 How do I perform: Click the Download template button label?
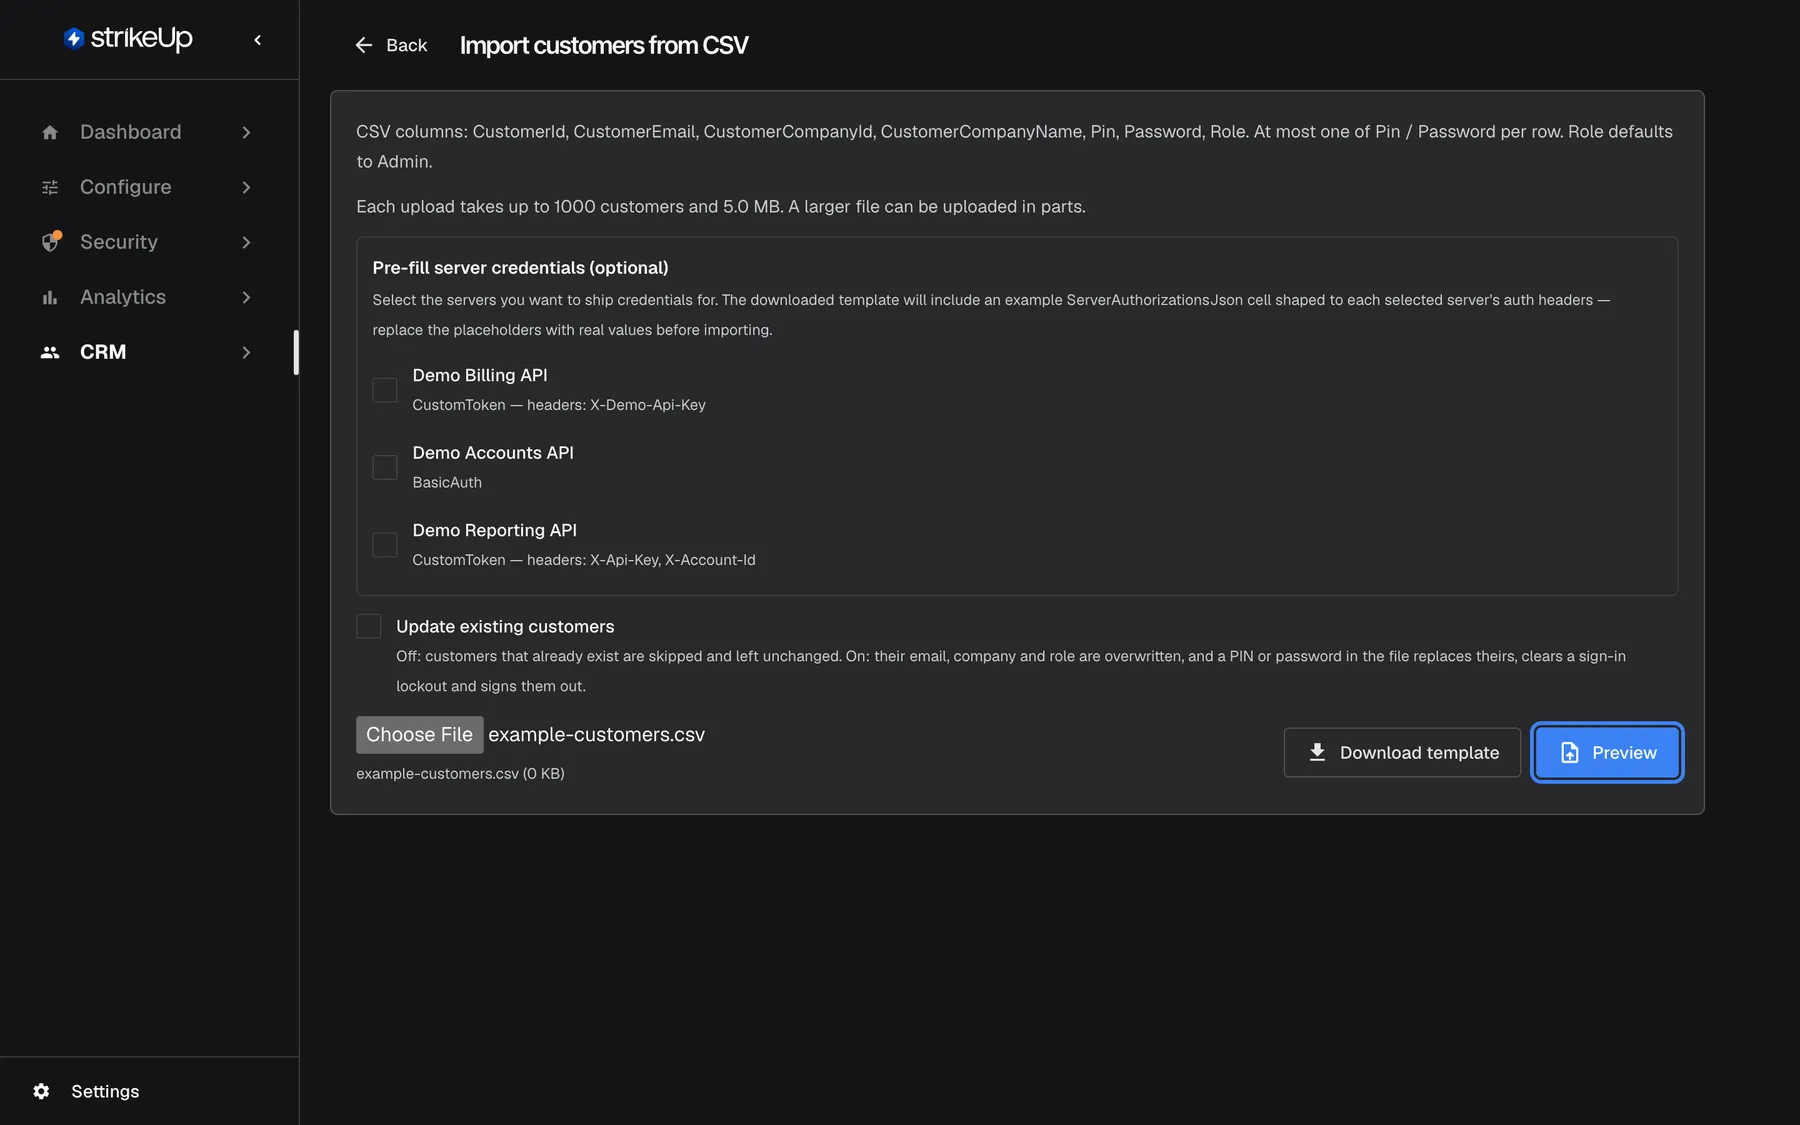point(1419,752)
